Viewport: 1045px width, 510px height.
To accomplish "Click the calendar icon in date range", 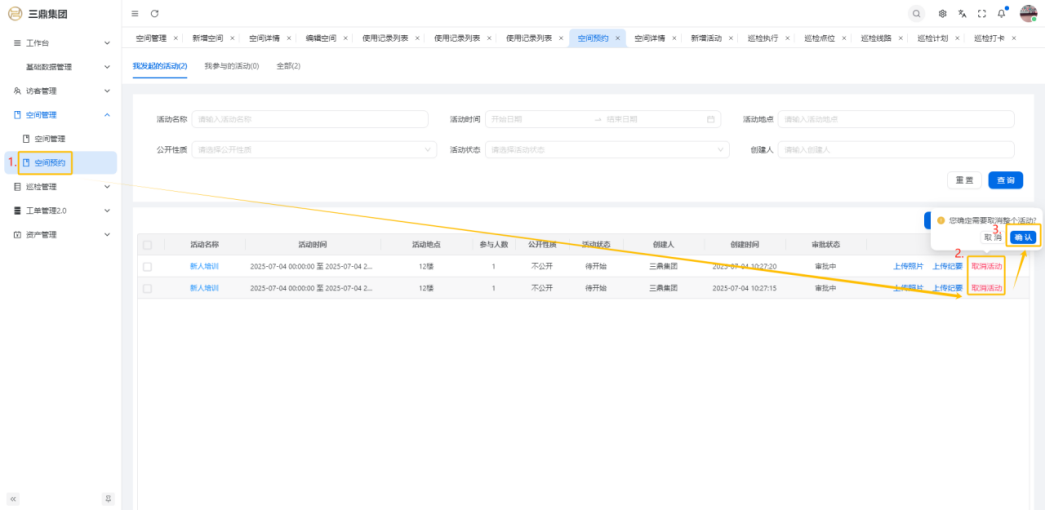I will 711,119.
